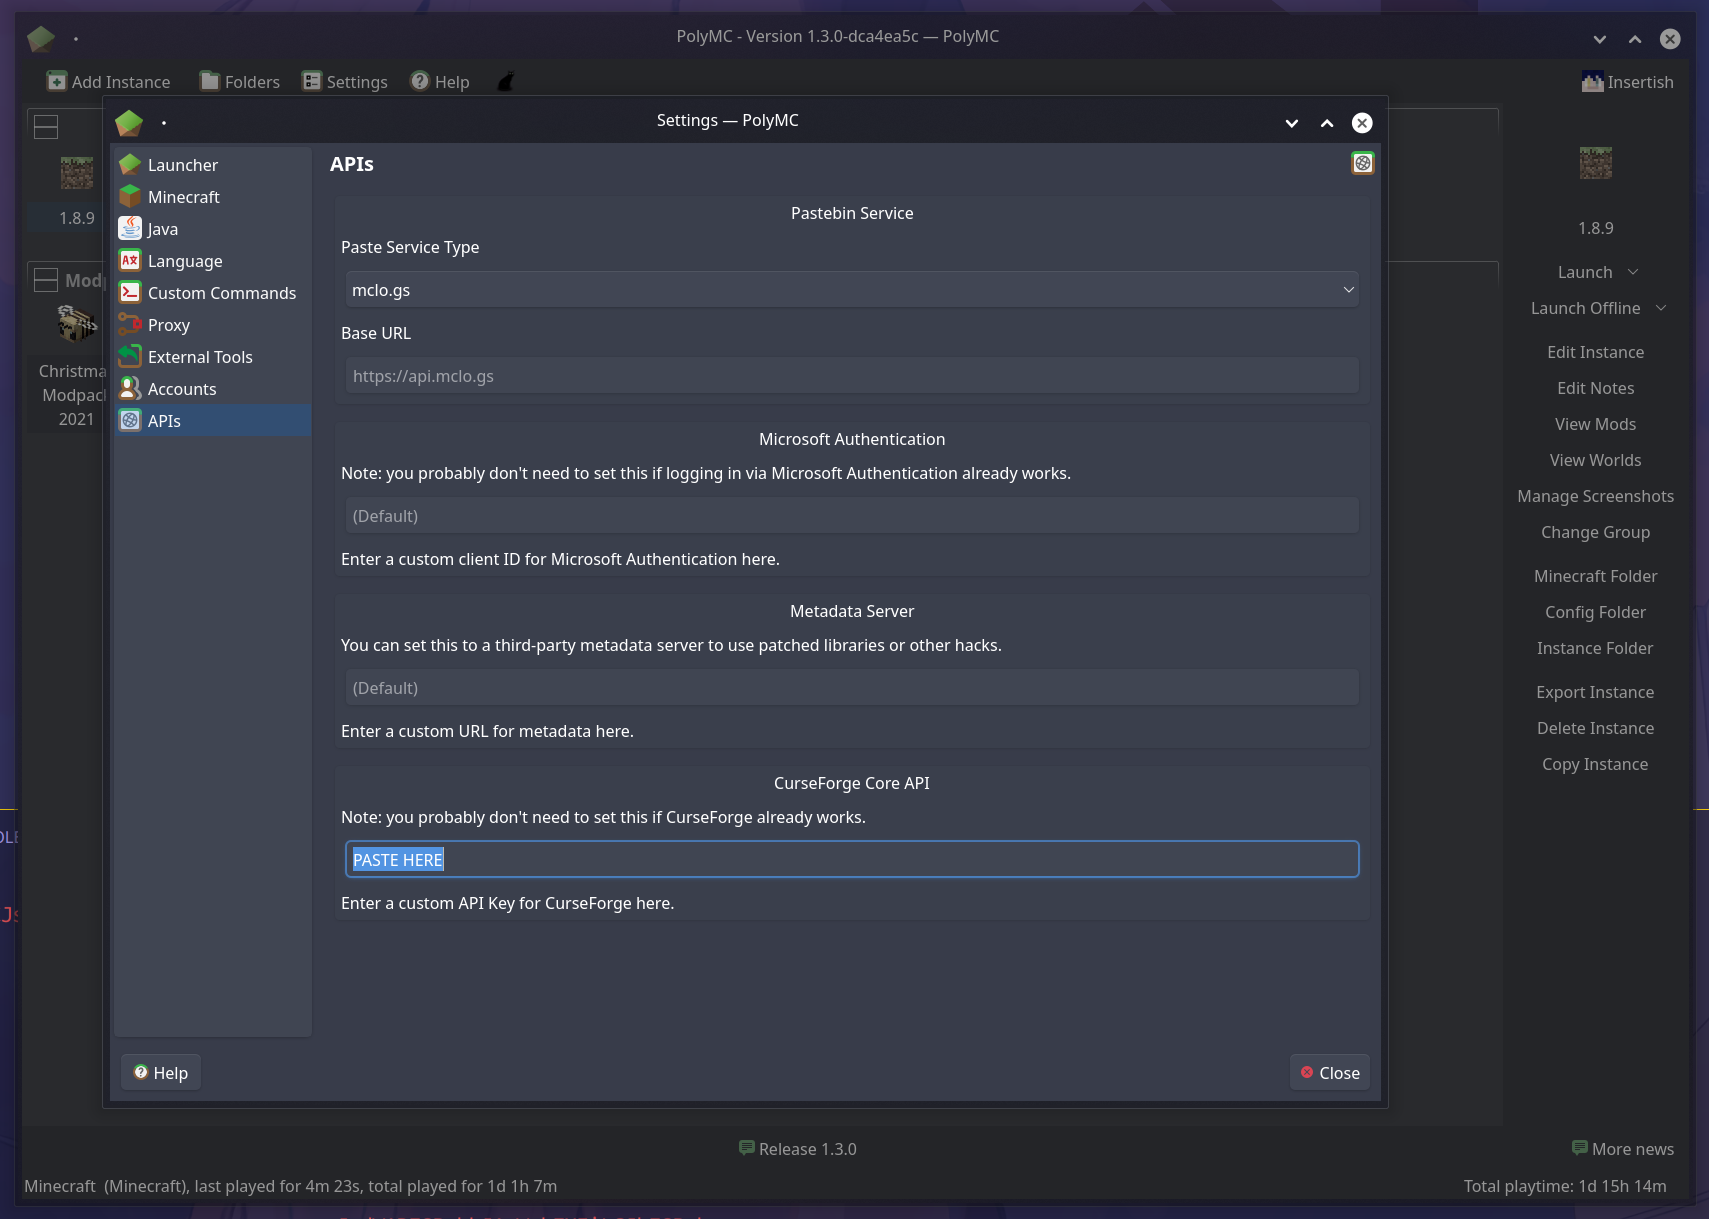Maximize the main PolyMC window

[x=1635, y=39]
